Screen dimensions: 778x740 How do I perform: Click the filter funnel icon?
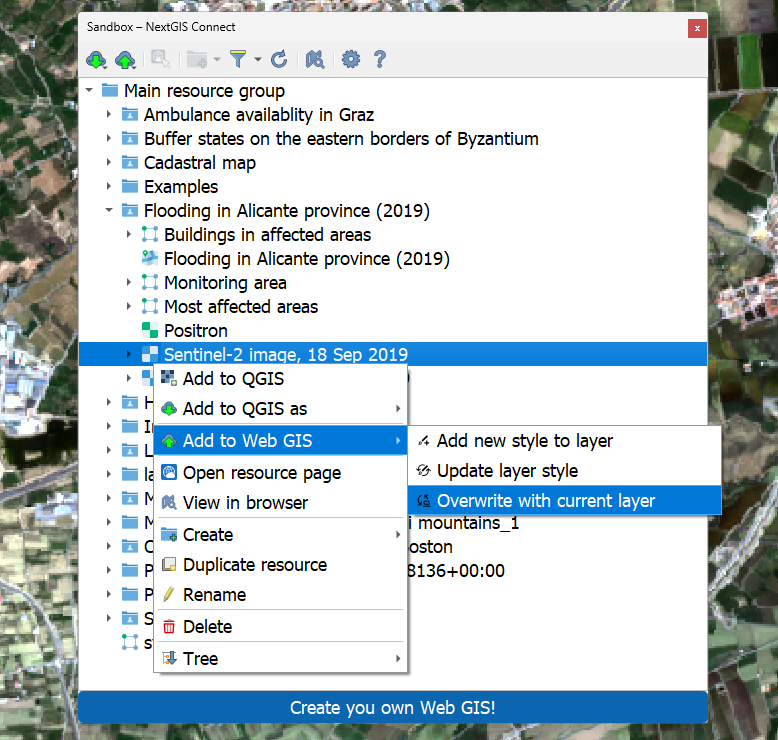click(238, 59)
